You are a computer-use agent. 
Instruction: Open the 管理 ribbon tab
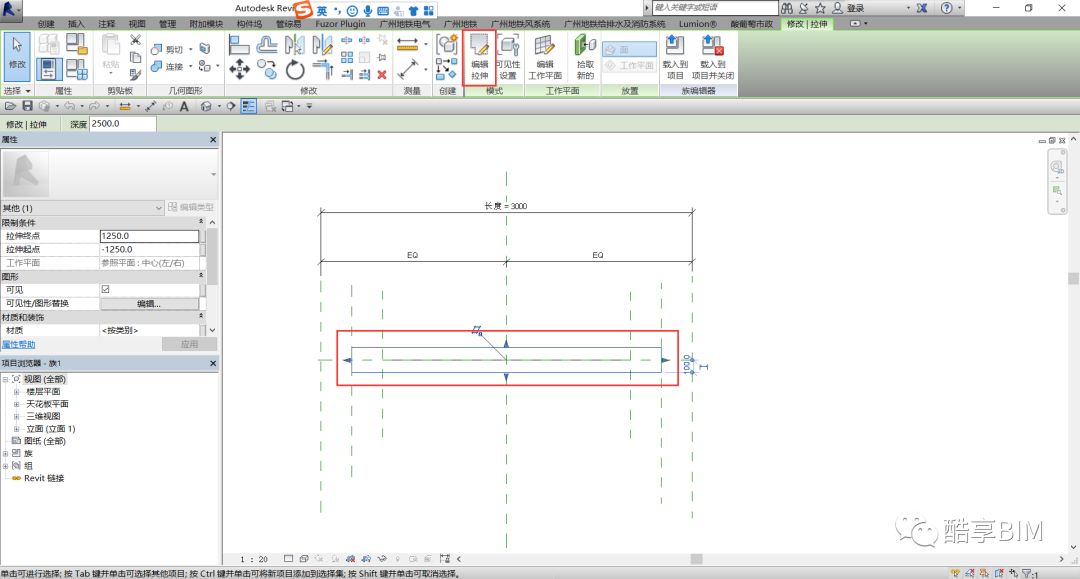point(167,23)
